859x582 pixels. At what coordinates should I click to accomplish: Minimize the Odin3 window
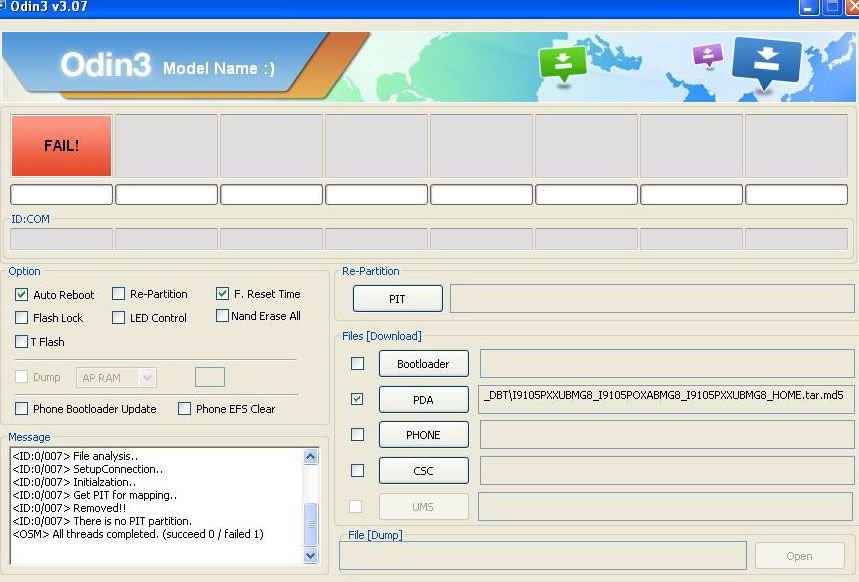point(809,8)
